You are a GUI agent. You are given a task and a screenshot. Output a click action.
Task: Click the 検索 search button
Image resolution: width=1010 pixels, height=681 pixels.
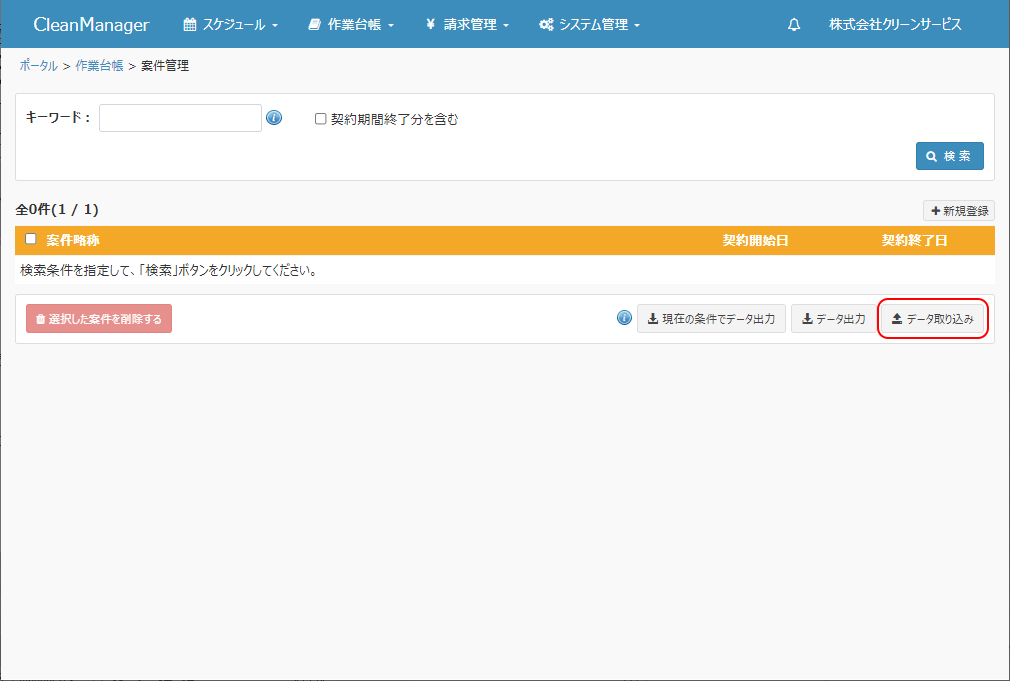coord(949,156)
